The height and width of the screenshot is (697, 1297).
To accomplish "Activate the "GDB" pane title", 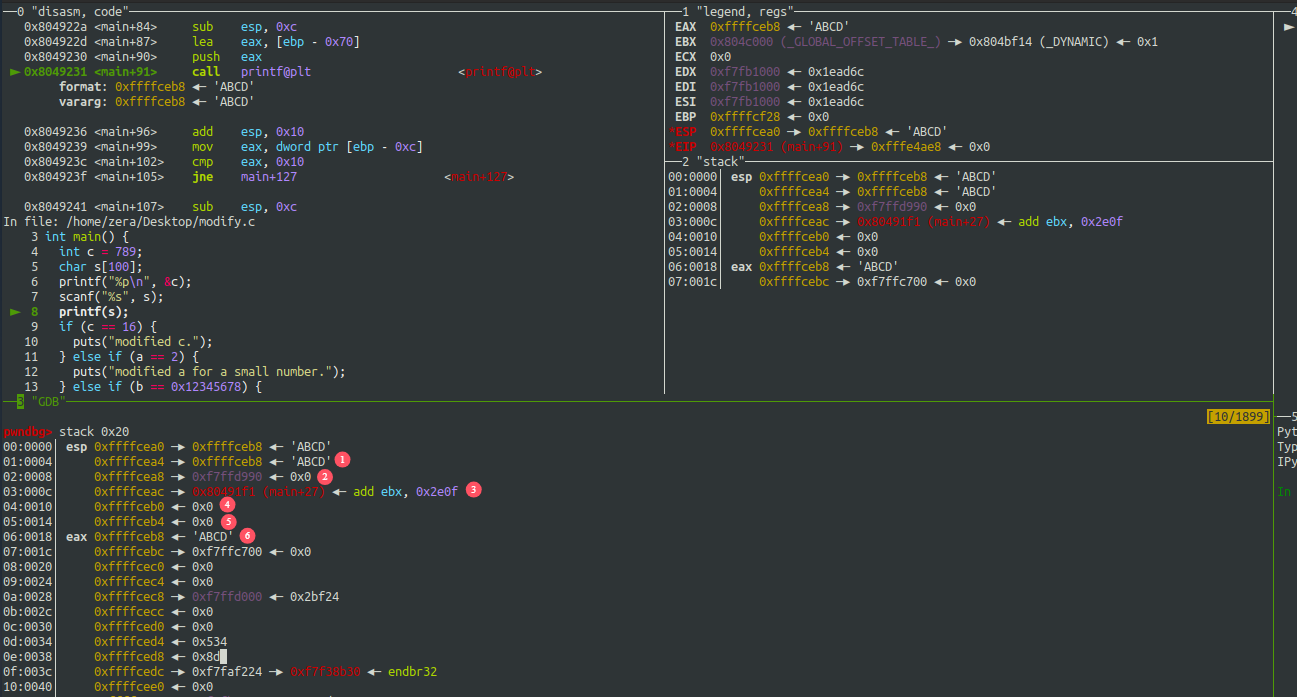I will [x=46, y=401].
